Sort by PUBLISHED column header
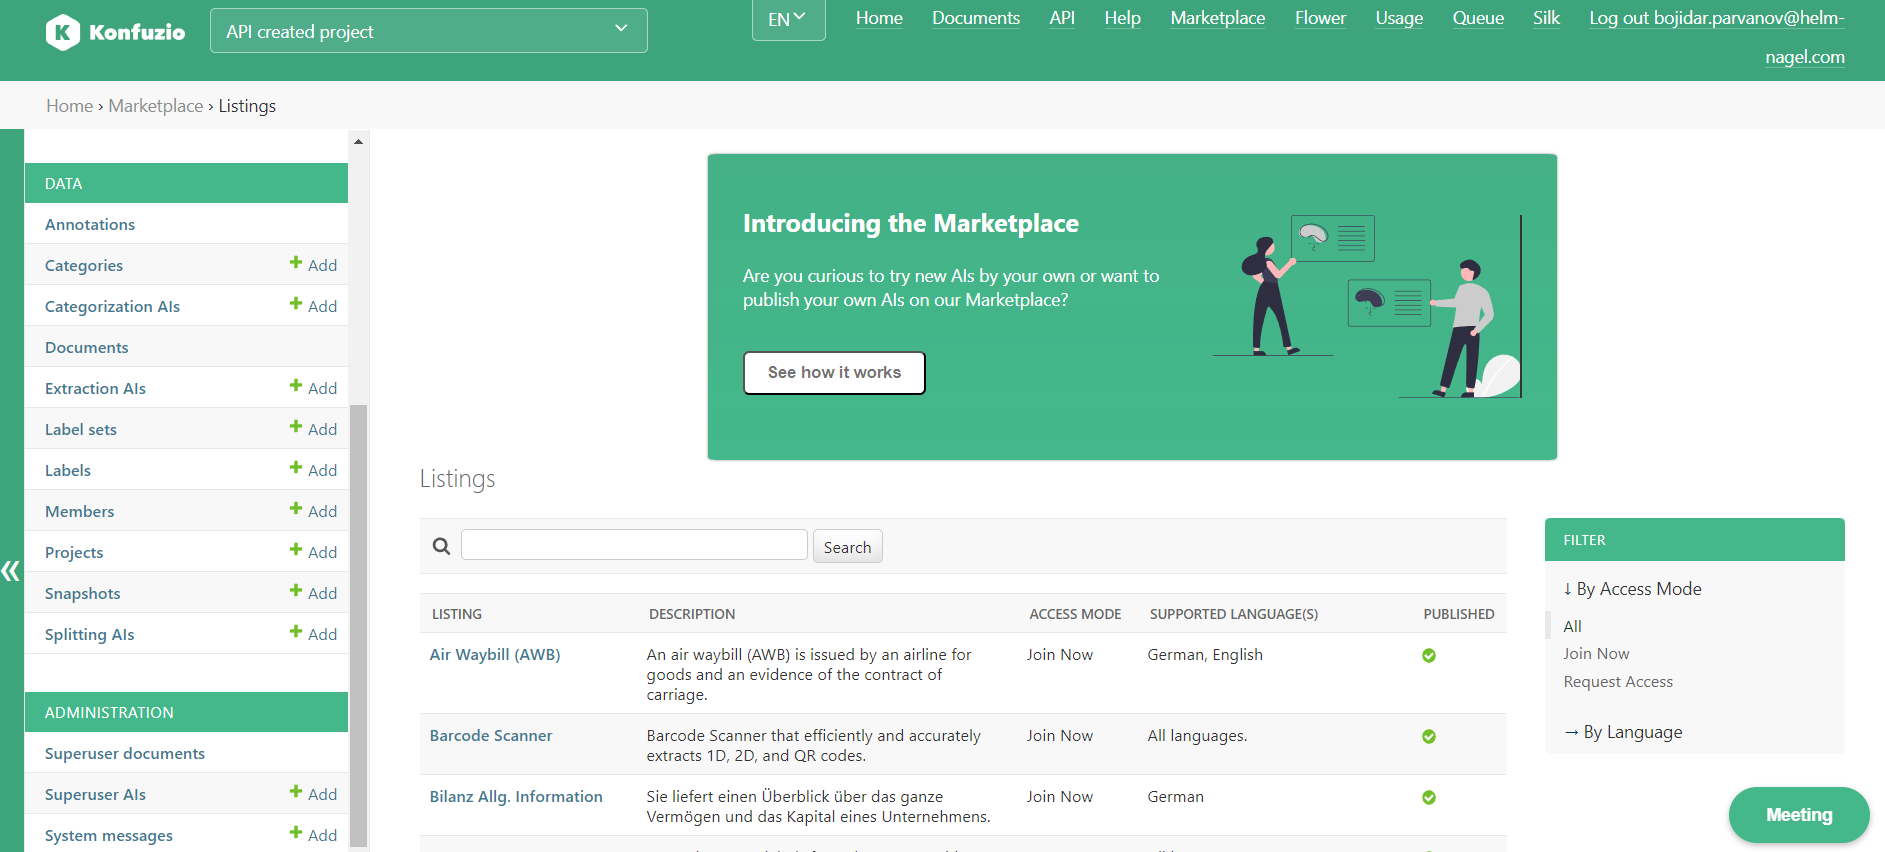This screenshot has width=1885, height=852. point(1459,614)
